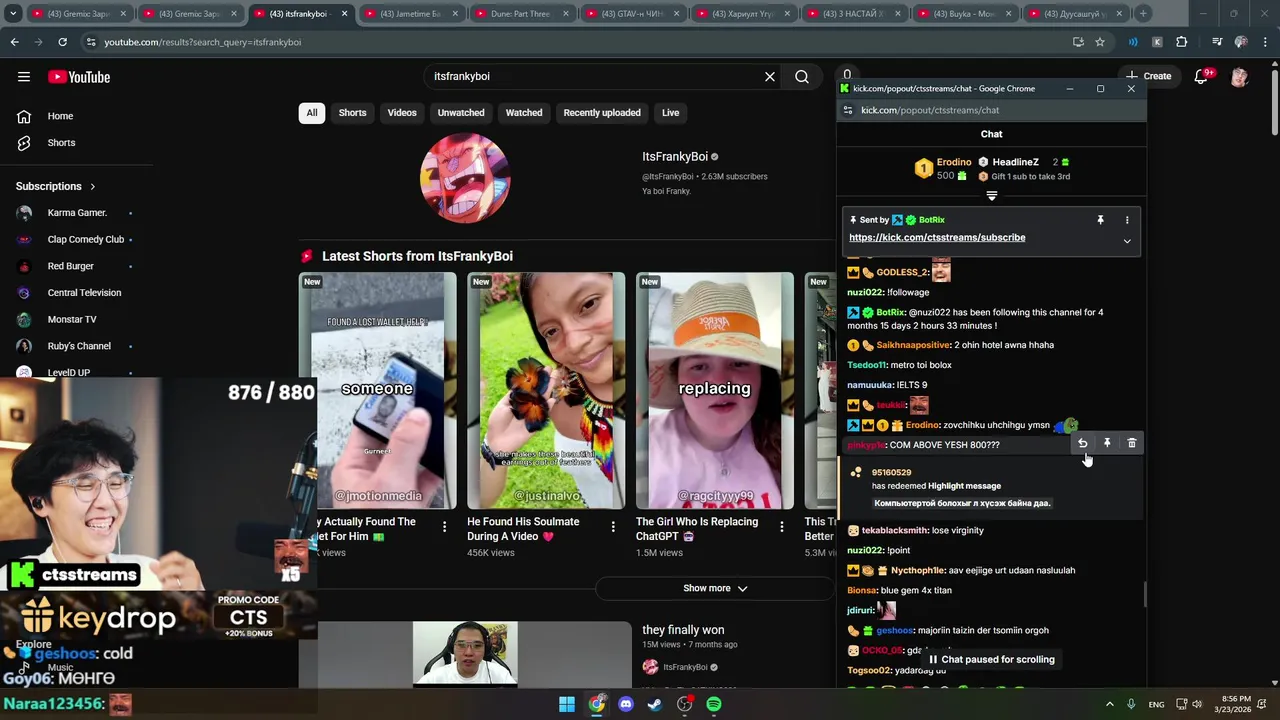Collapse the BotRix pinned message chevron
The height and width of the screenshot is (720, 1280).
point(1127,241)
